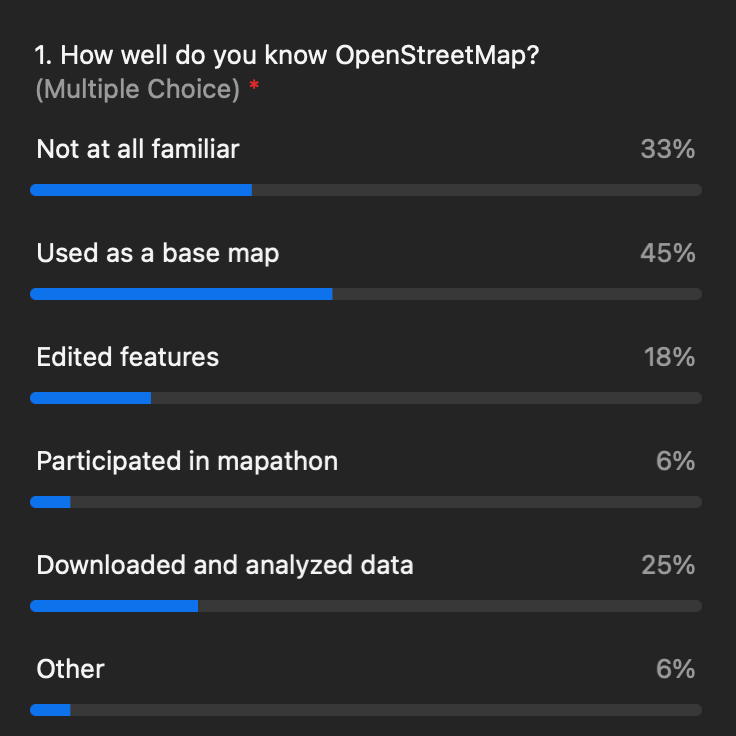This screenshot has height=736, width=736.
Task: Click the 'Other' progress bar
Action: (x=366, y=710)
